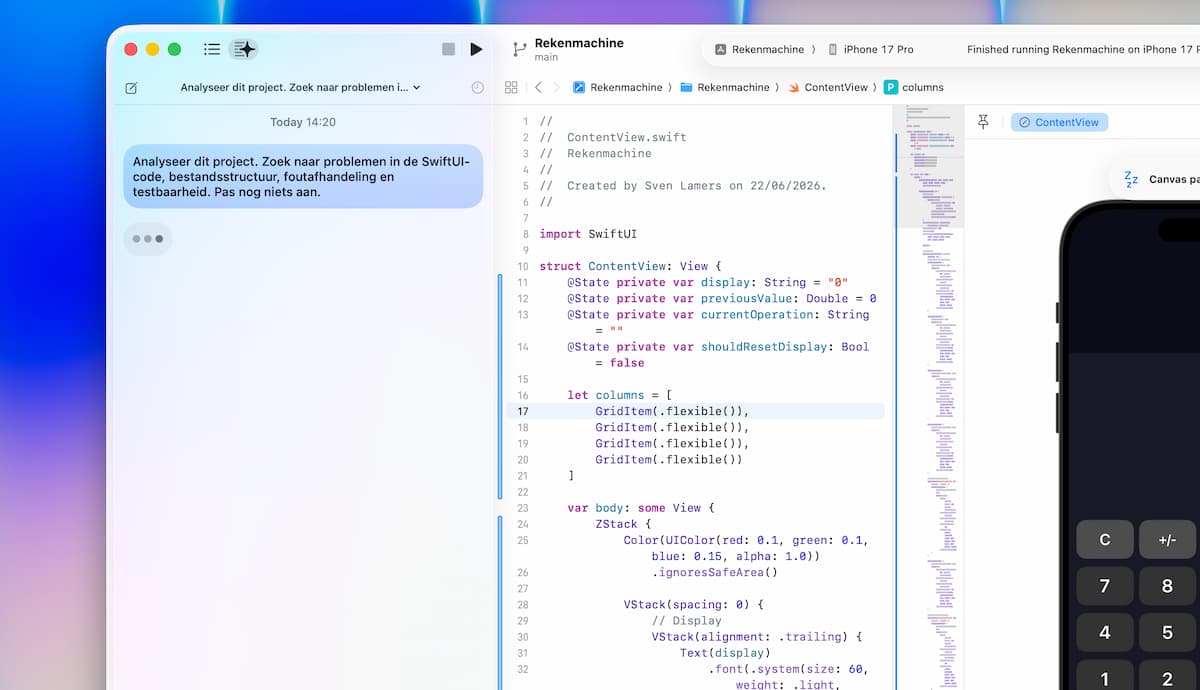This screenshot has height=690, width=1200.
Task: Open the ContentView file breadcrumb
Action: 828,87
